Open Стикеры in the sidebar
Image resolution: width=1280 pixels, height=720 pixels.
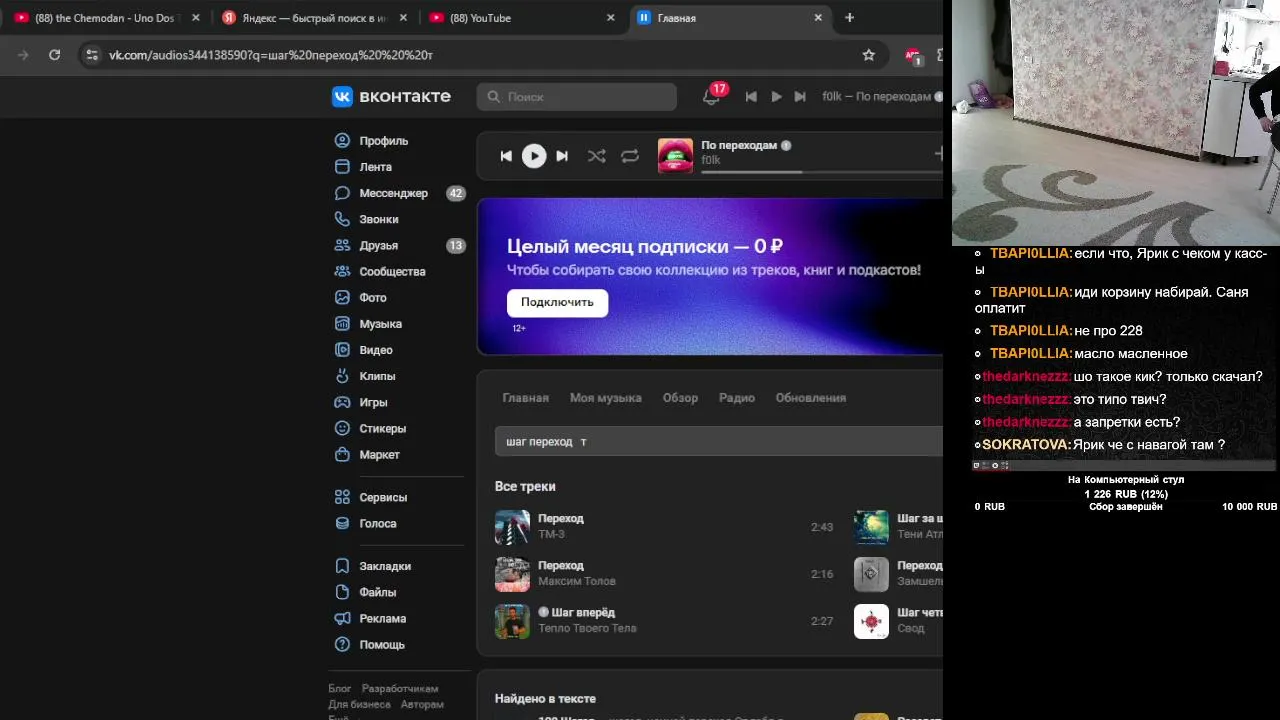click(x=370, y=428)
